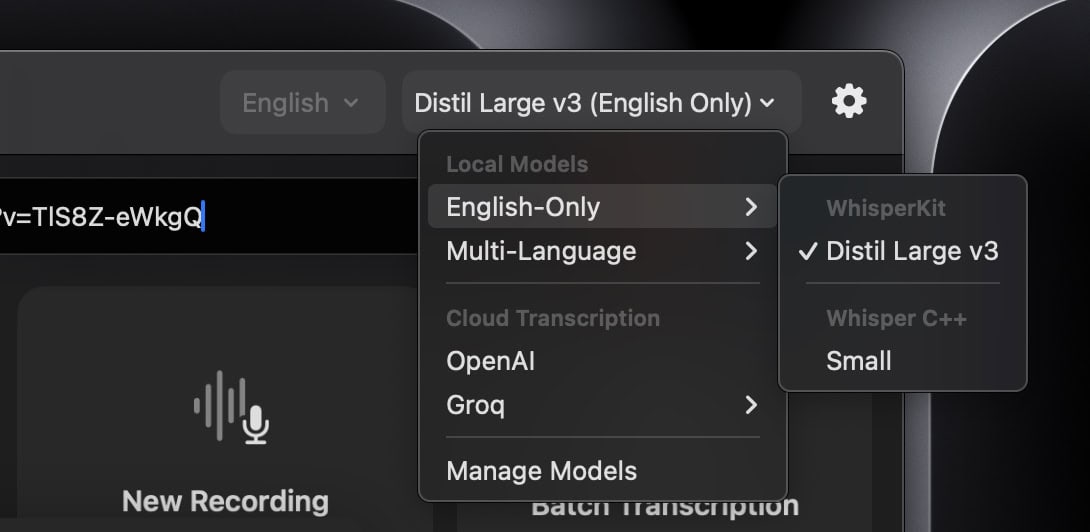Click the New Recording microphone waveform icon
This screenshot has height=532, width=1090.
click(x=231, y=409)
